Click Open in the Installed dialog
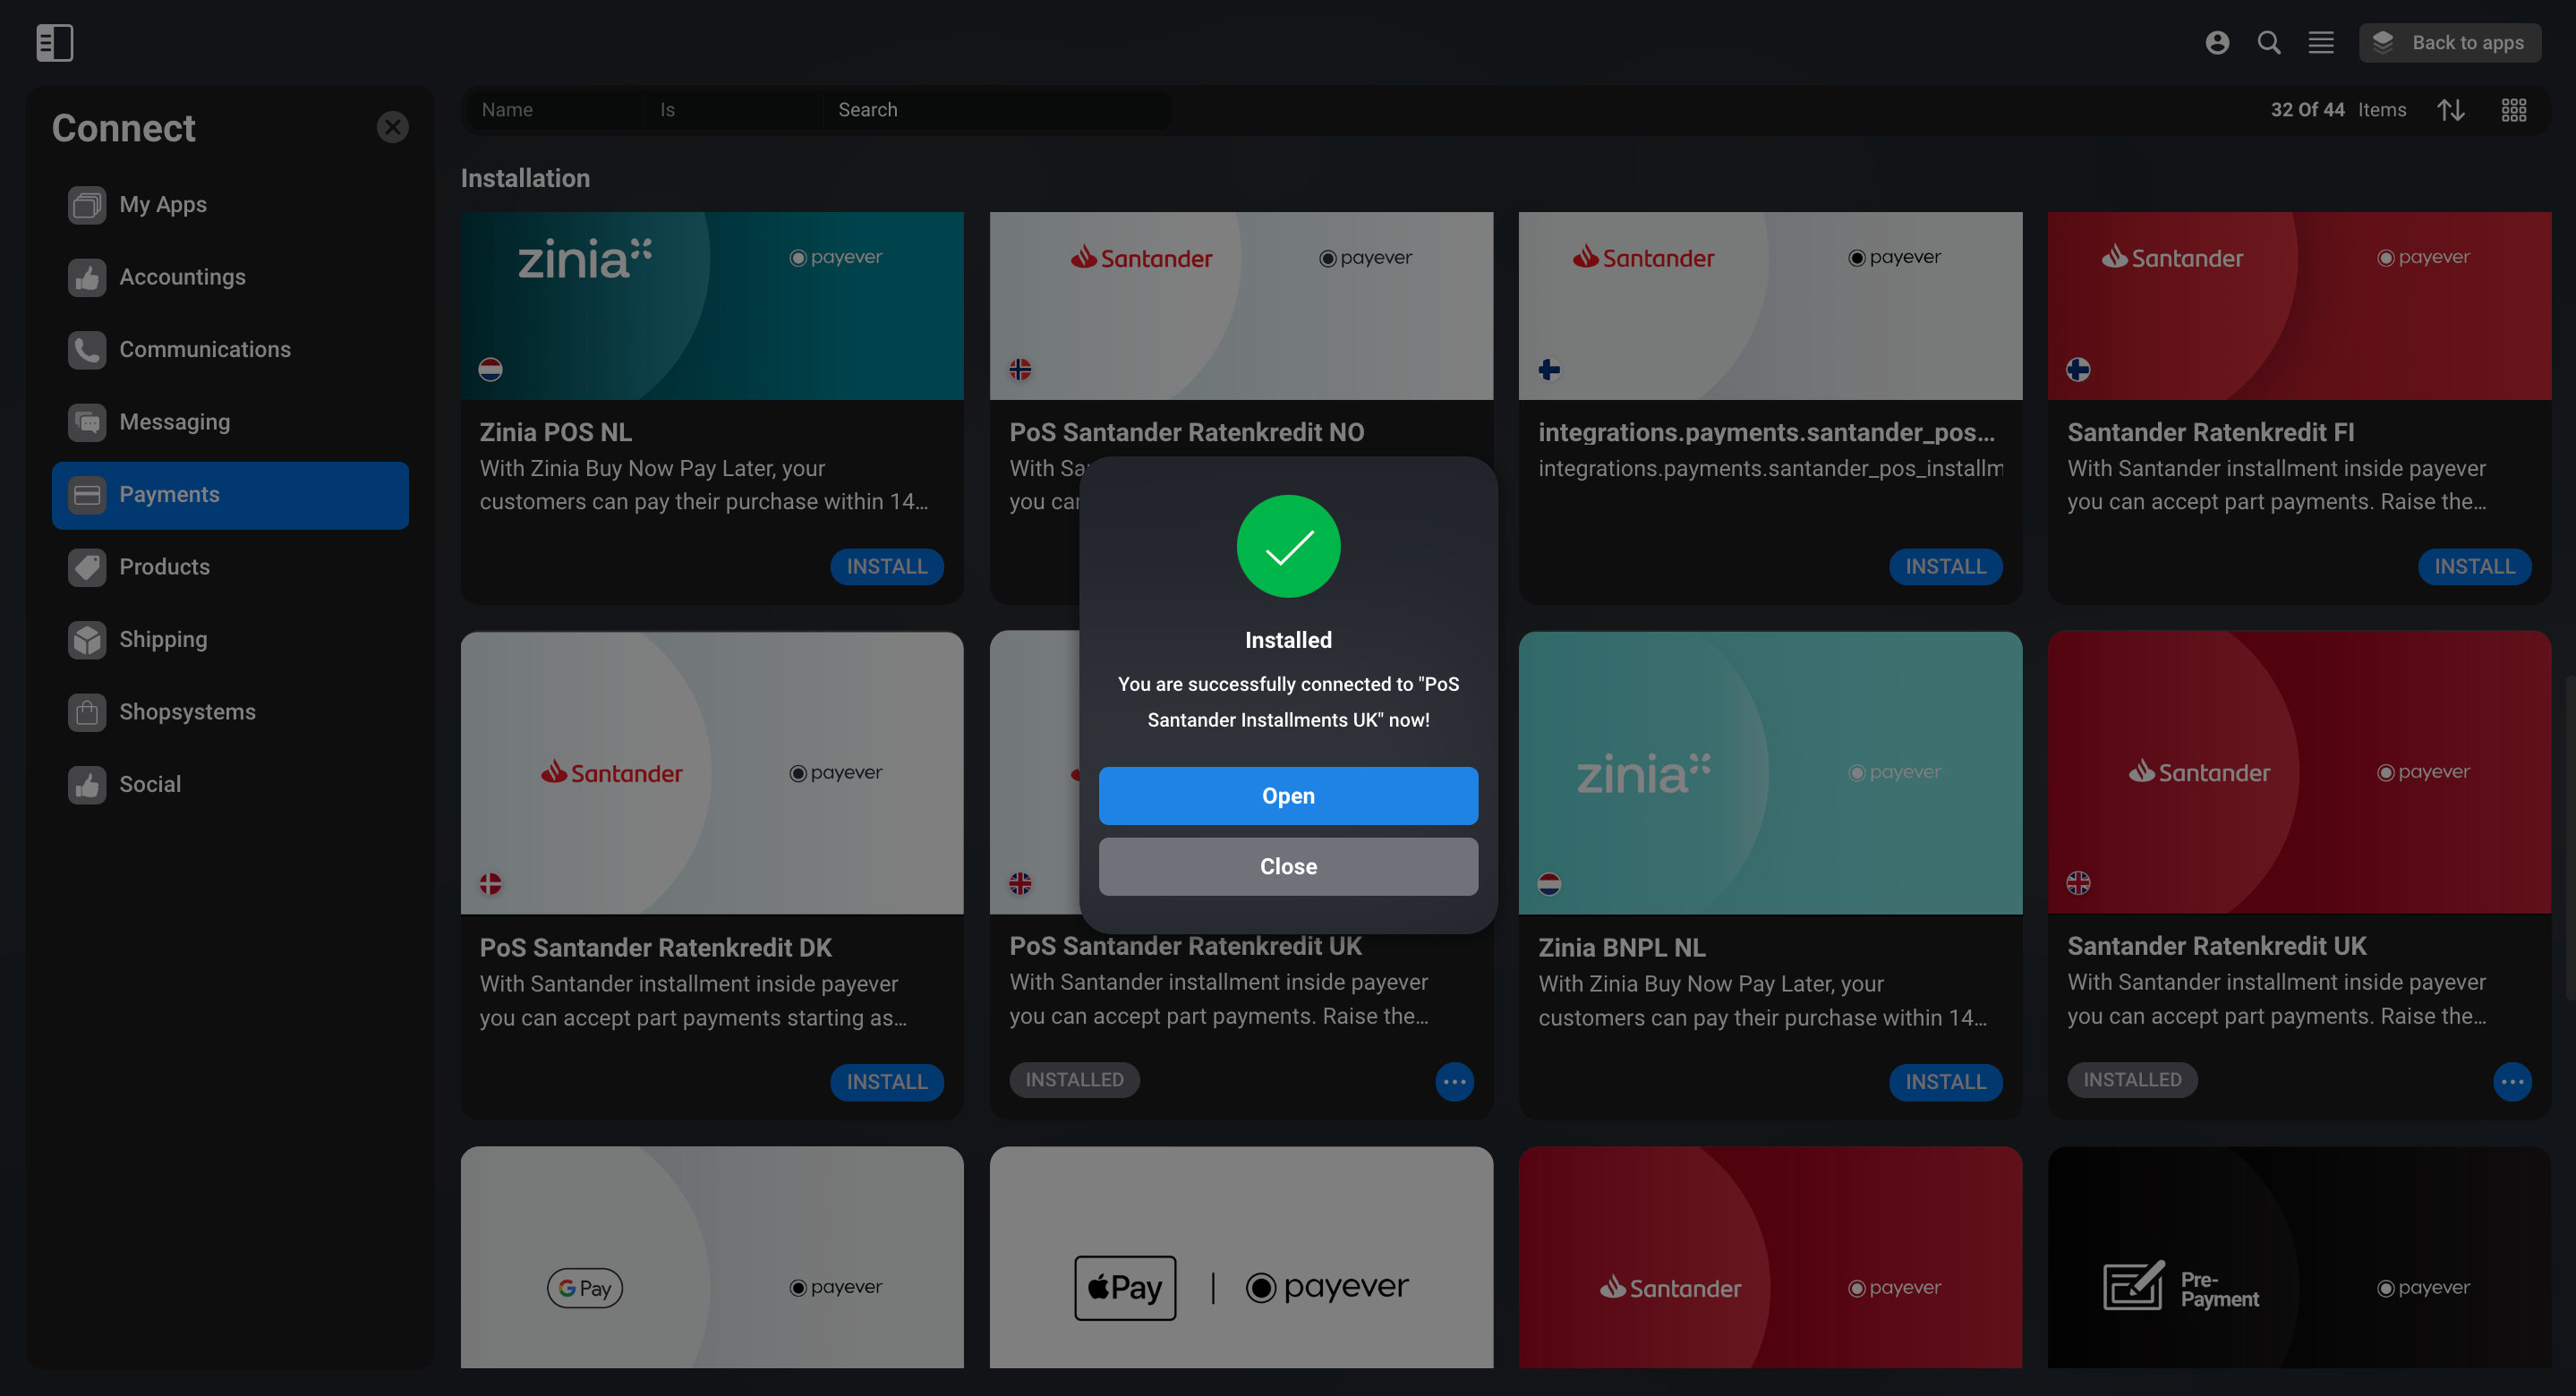The height and width of the screenshot is (1396, 2576). [1288, 796]
